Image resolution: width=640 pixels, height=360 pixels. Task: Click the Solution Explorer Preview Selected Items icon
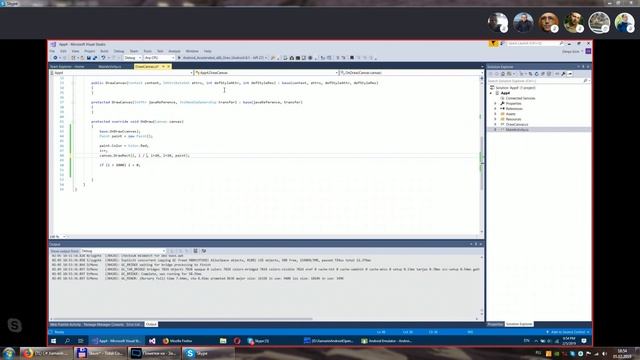coord(570,74)
